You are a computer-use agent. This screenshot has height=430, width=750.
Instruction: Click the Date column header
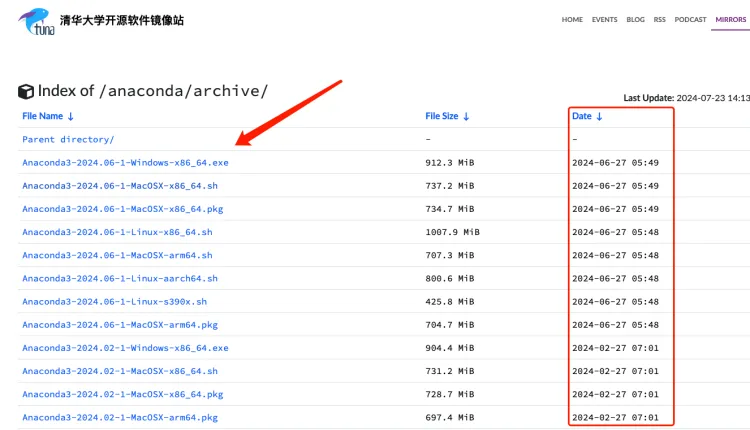[582, 116]
